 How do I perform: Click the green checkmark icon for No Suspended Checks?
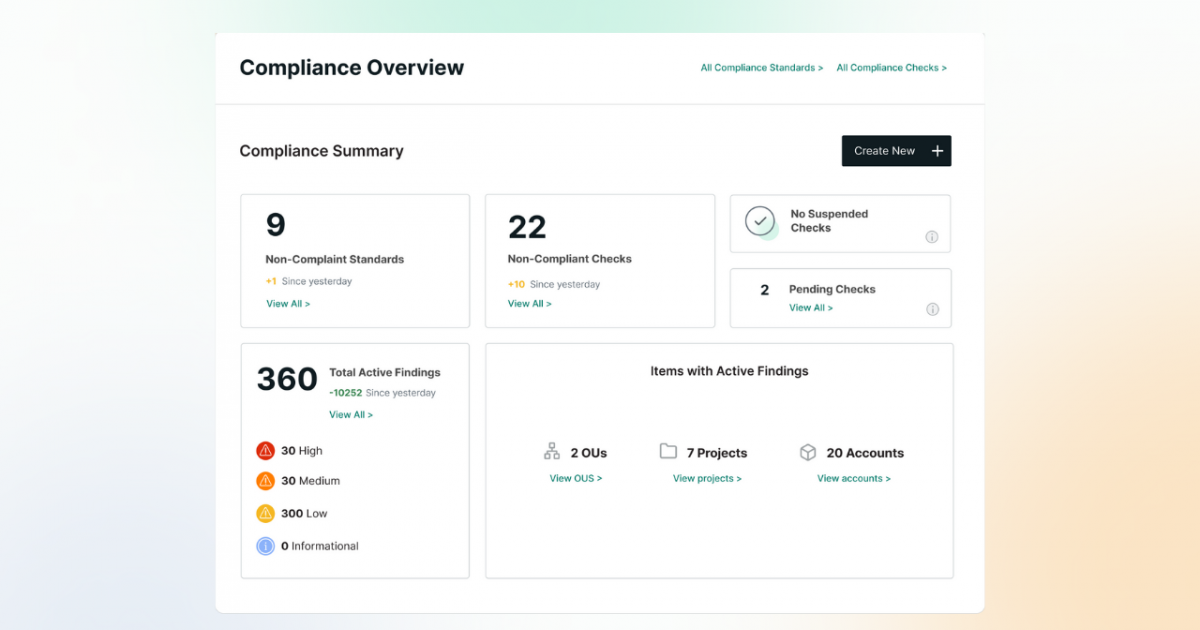pyautogui.click(x=760, y=222)
